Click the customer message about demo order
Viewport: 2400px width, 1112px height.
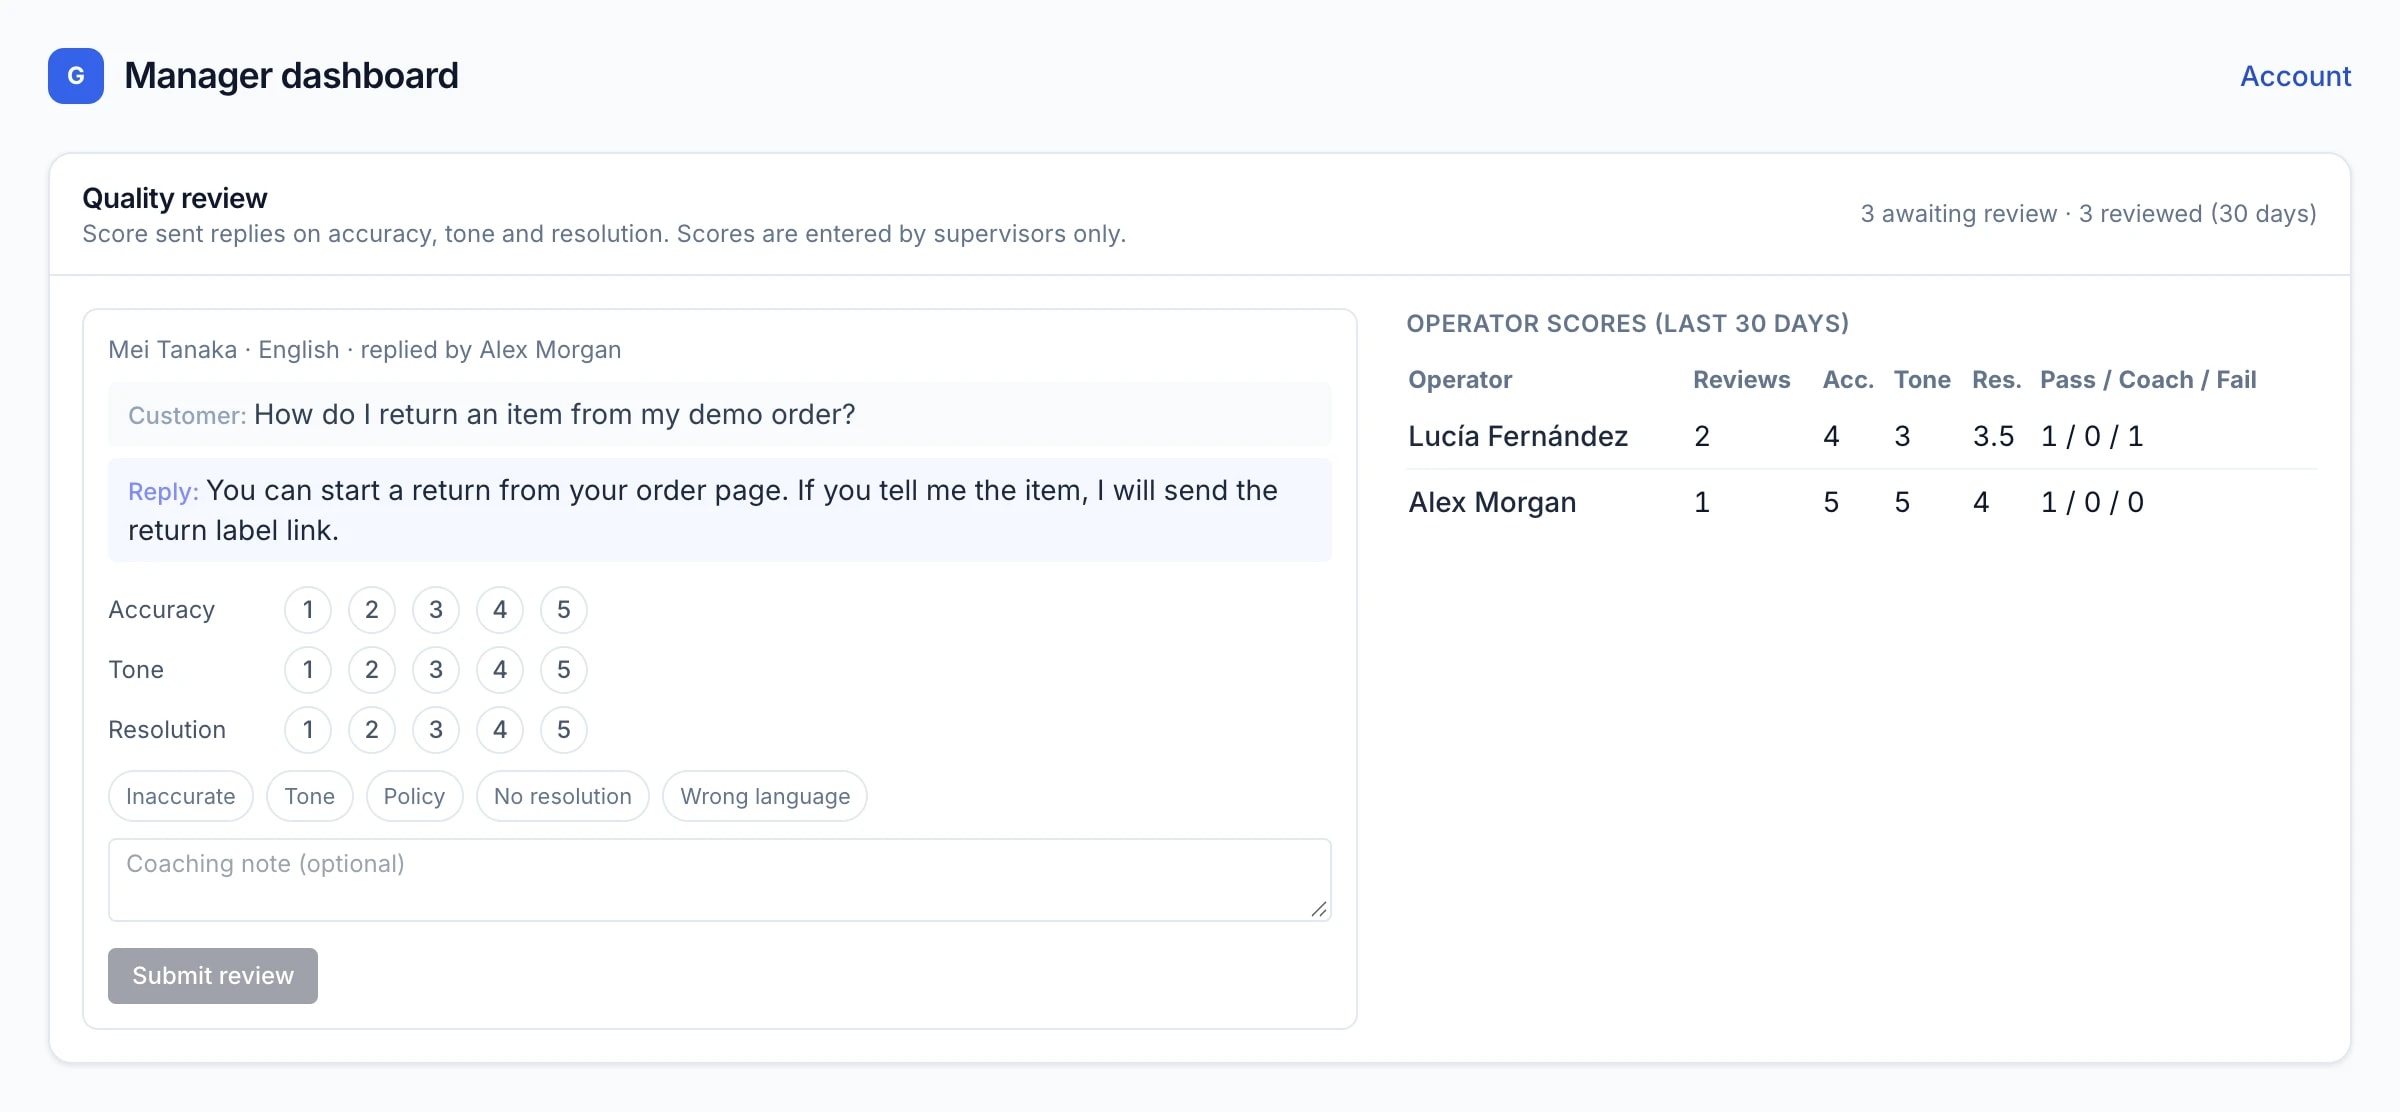coord(720,414)
